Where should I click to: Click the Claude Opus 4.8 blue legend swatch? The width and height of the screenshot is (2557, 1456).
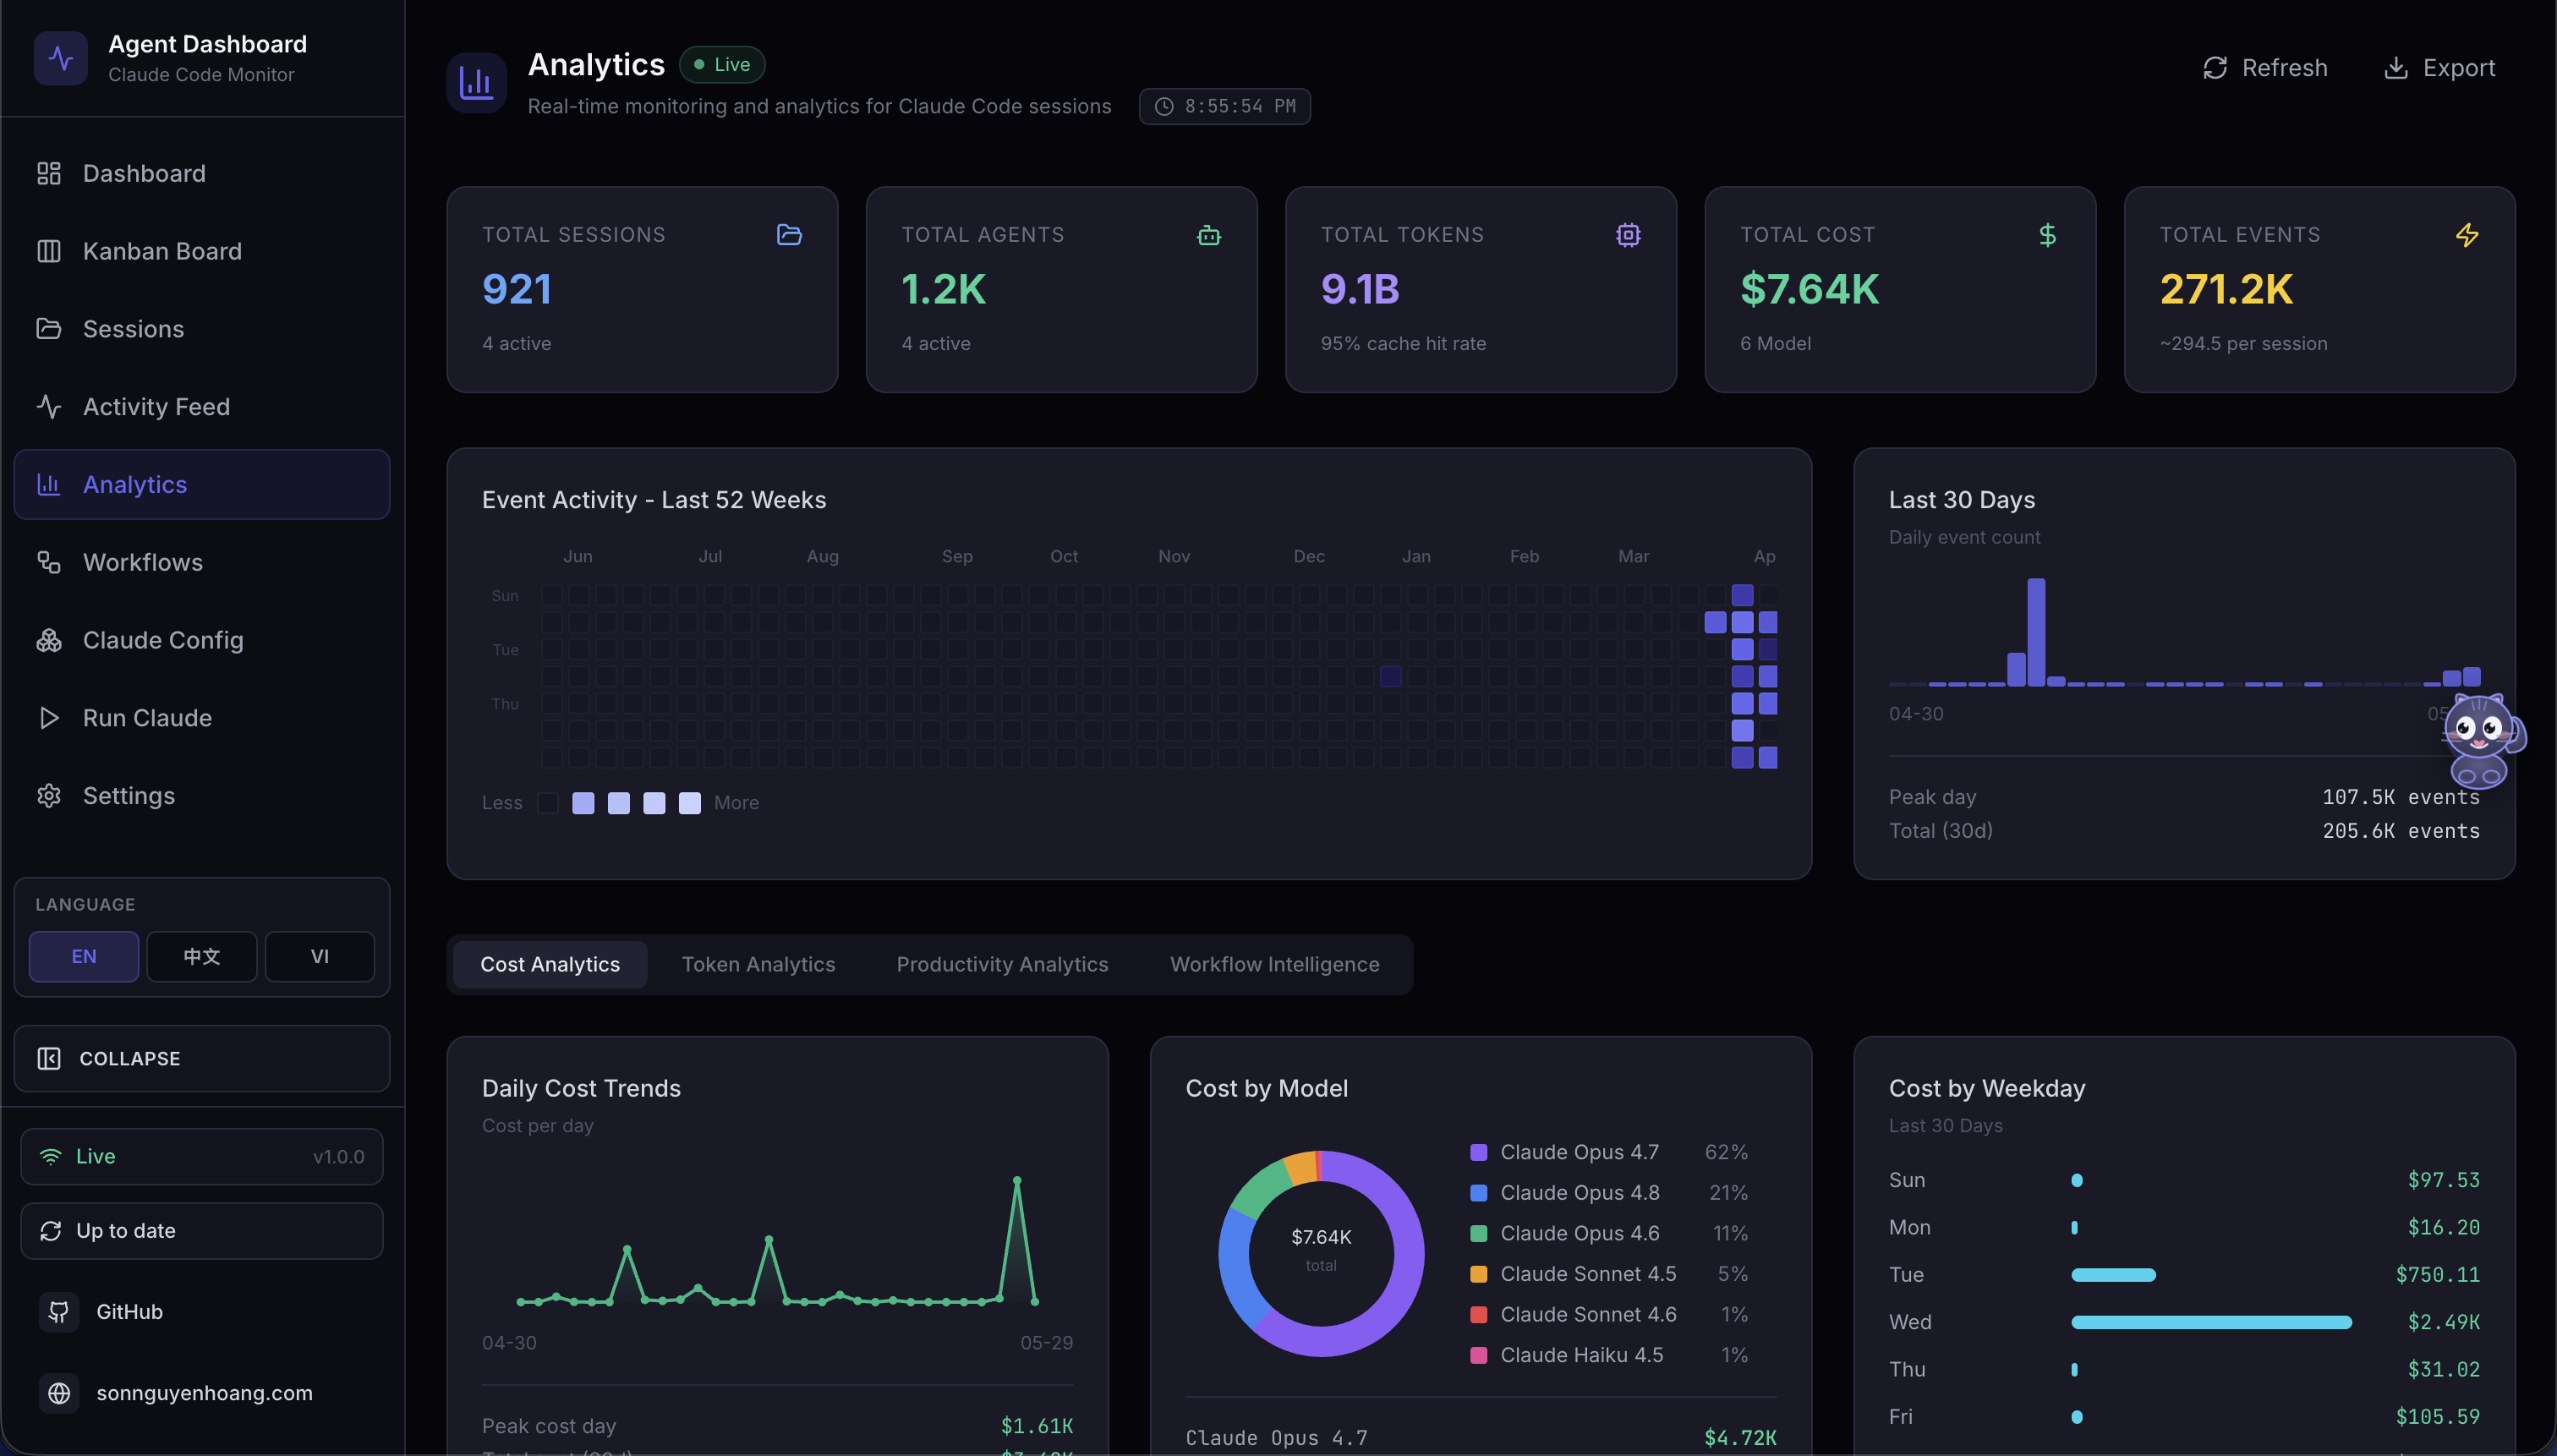(1478, 1193)
